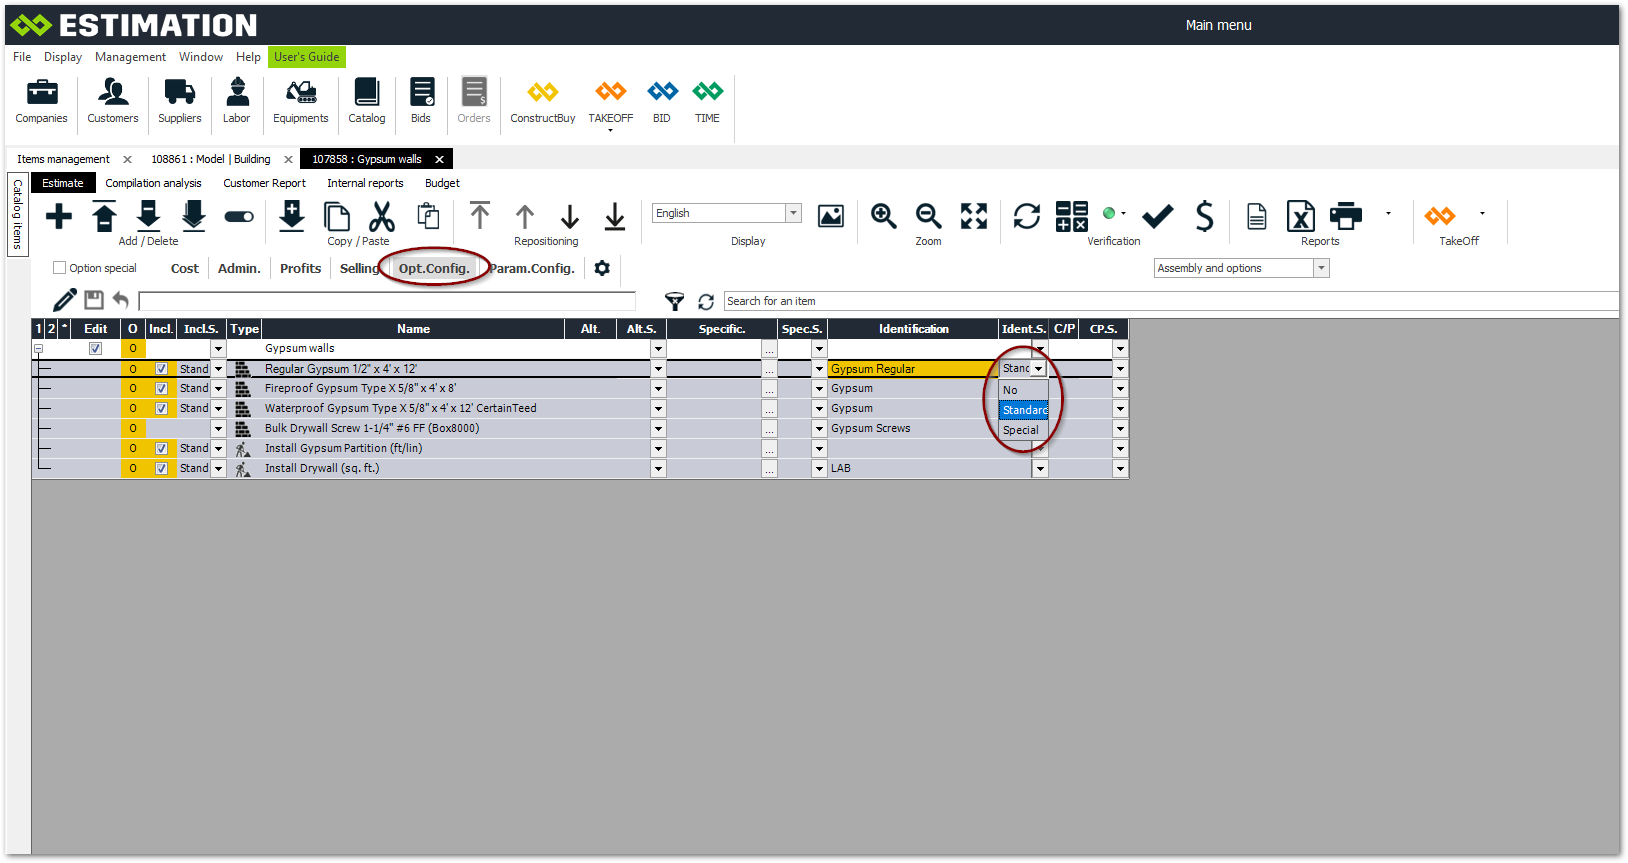
Task: Open the User's Guide link
Action: pos(306,57)
